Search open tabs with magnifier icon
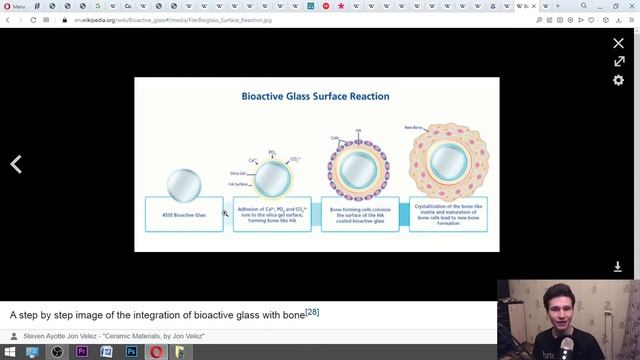Viewport: 640px width, 360px height. tap(584, 6)
